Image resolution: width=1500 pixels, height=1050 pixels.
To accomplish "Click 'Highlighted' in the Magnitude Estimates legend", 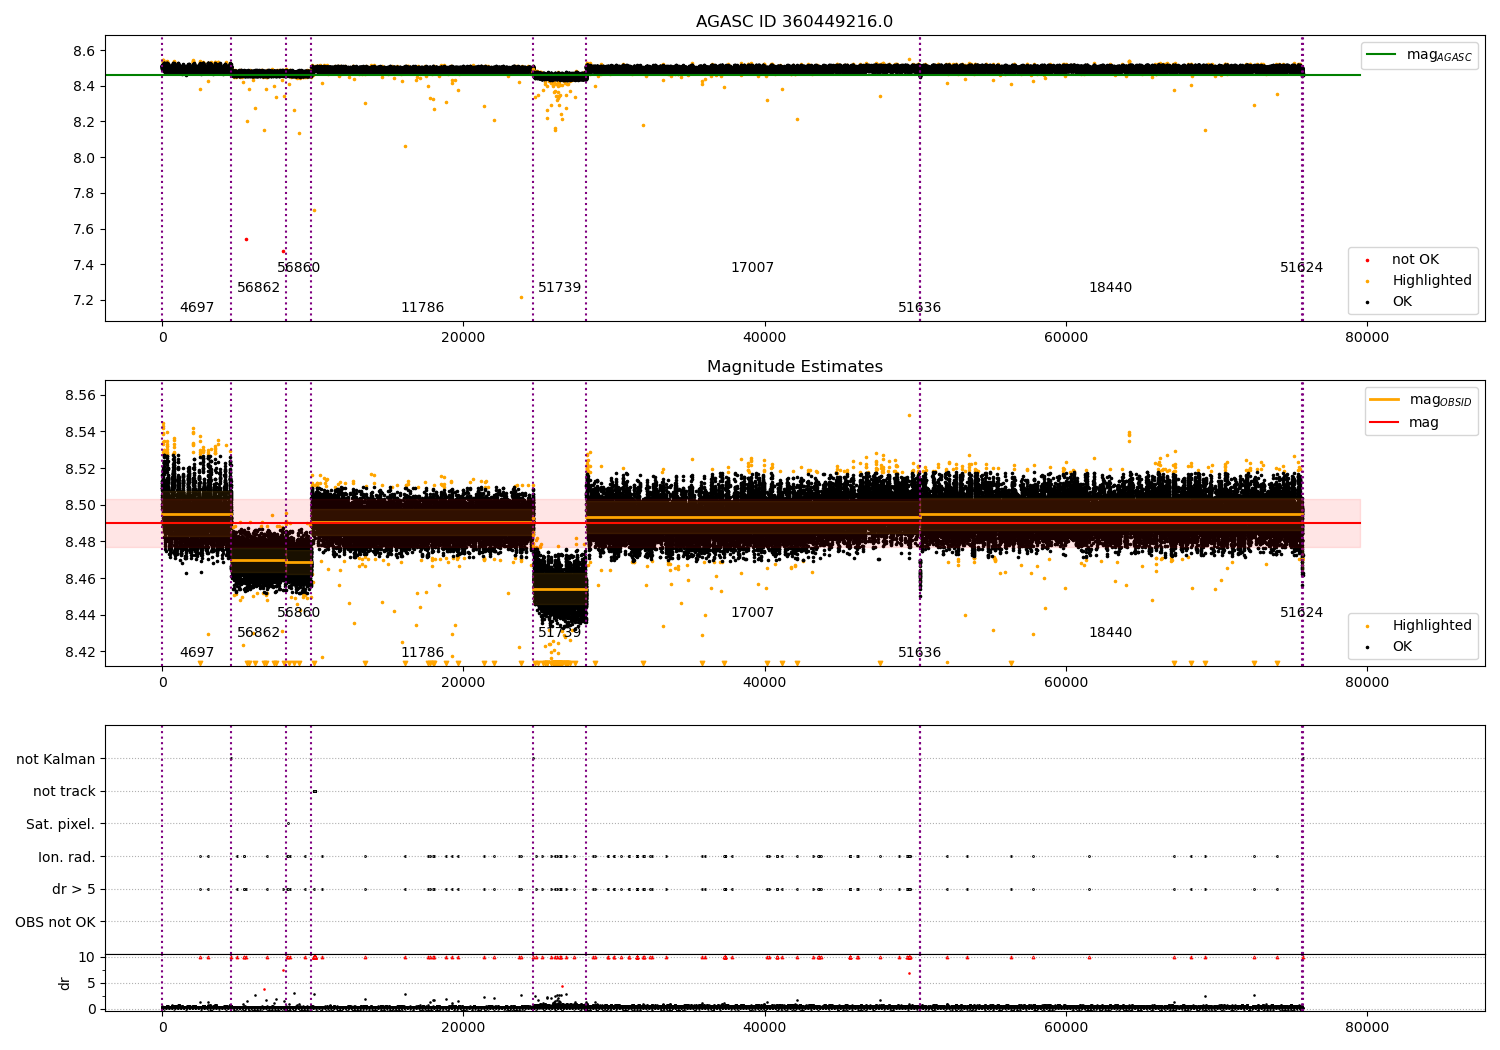I will [x=1432, y=626].
